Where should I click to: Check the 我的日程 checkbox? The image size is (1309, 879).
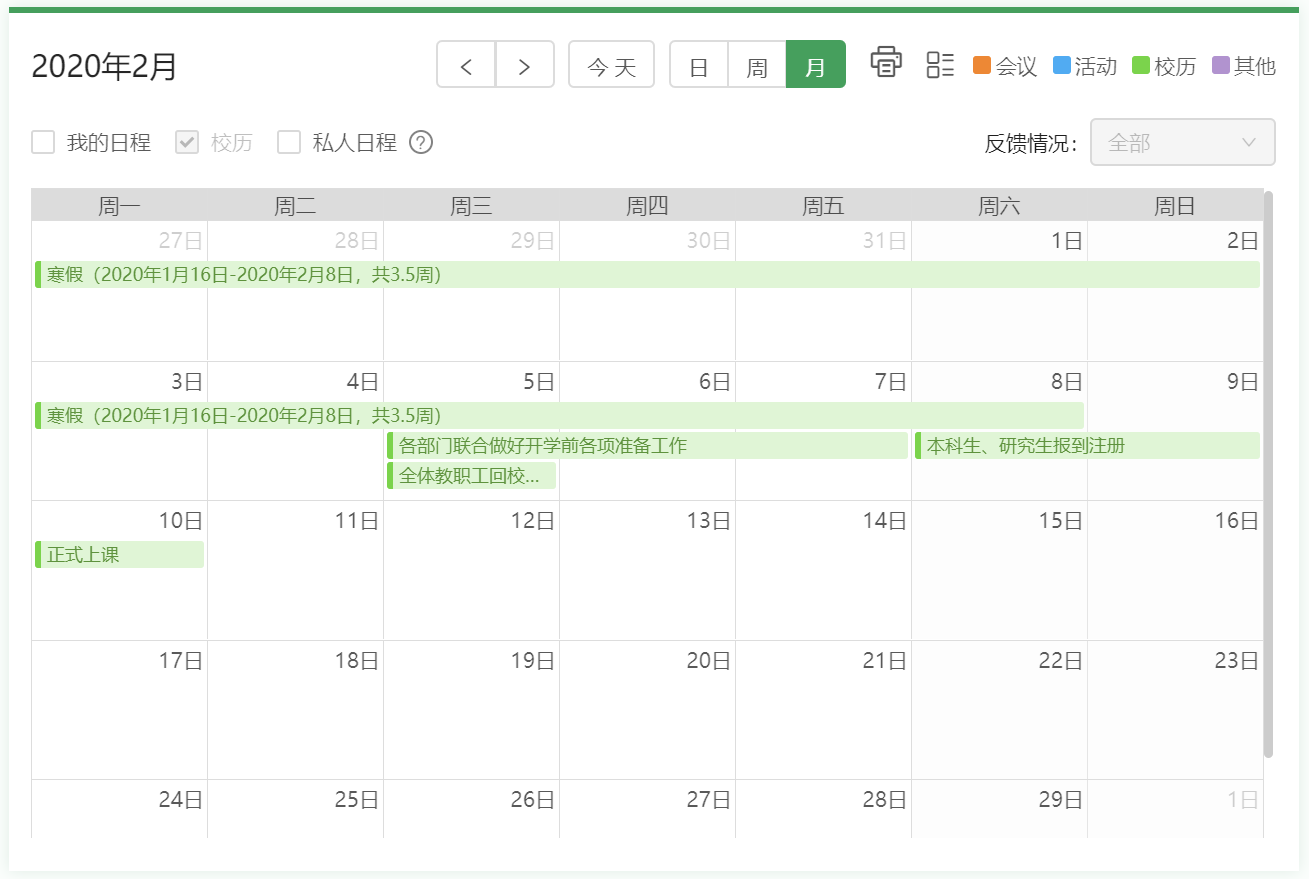point(43,142)
